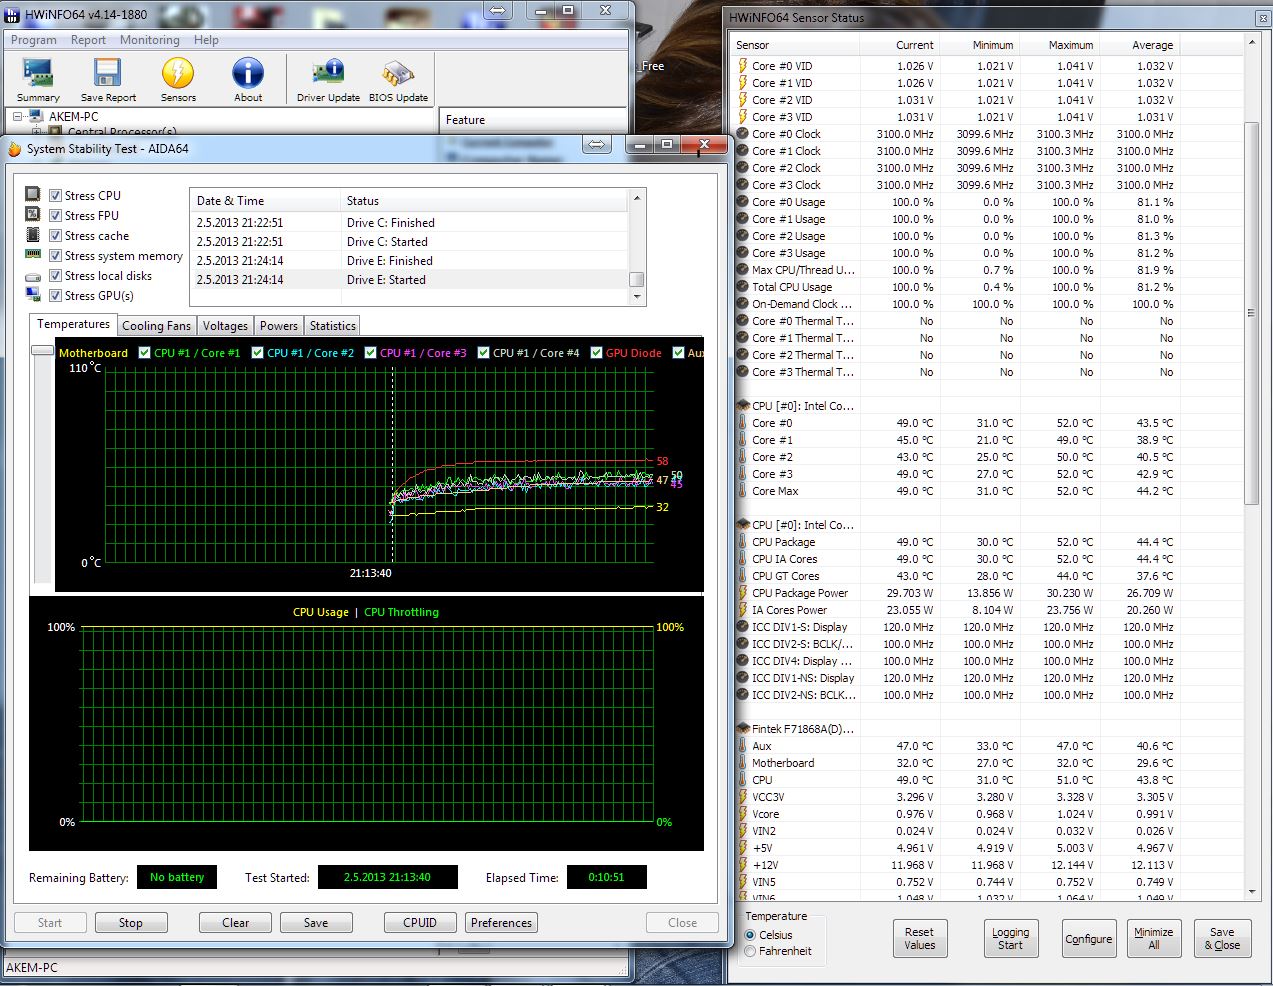The image size is (1273, 986).
Task: Click the Core #0 Clock sensor icon
Action: point(743,134)
